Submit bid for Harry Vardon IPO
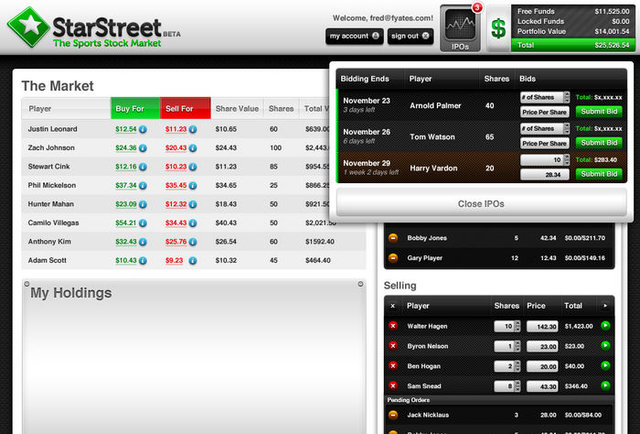640x434 pixels. point(599,174)
